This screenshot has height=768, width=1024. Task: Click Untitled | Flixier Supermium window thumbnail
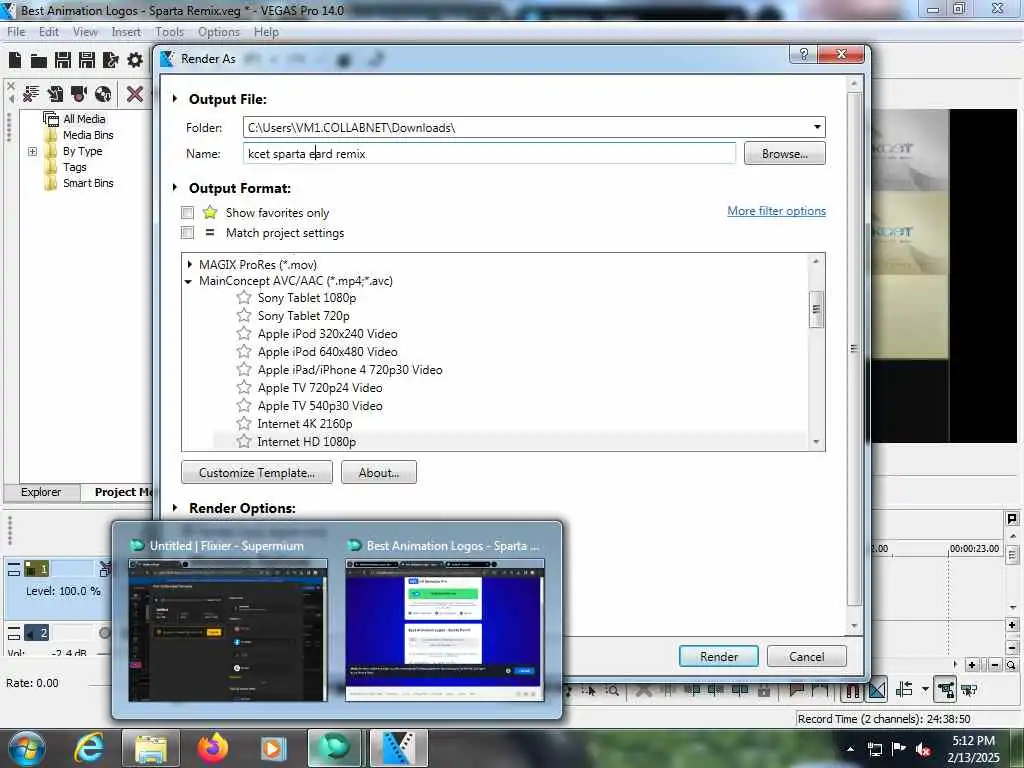point(228,630)
